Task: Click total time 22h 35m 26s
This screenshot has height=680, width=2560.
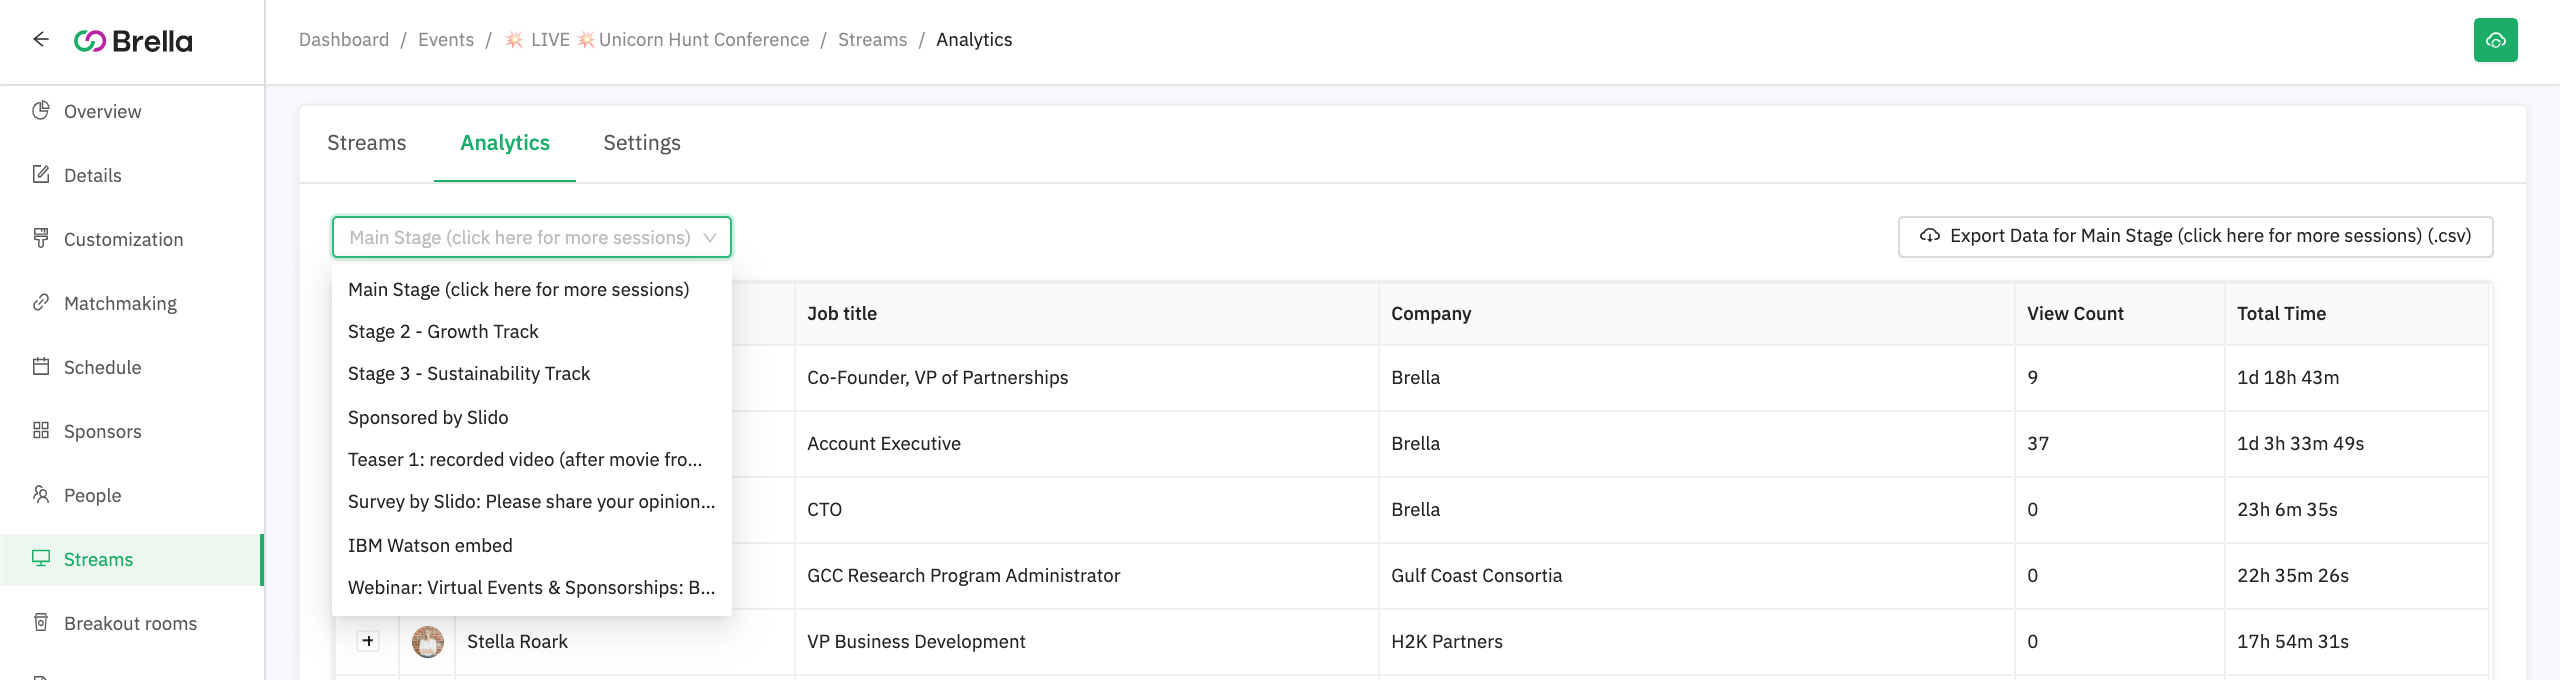Action: tap(2293, 575)
